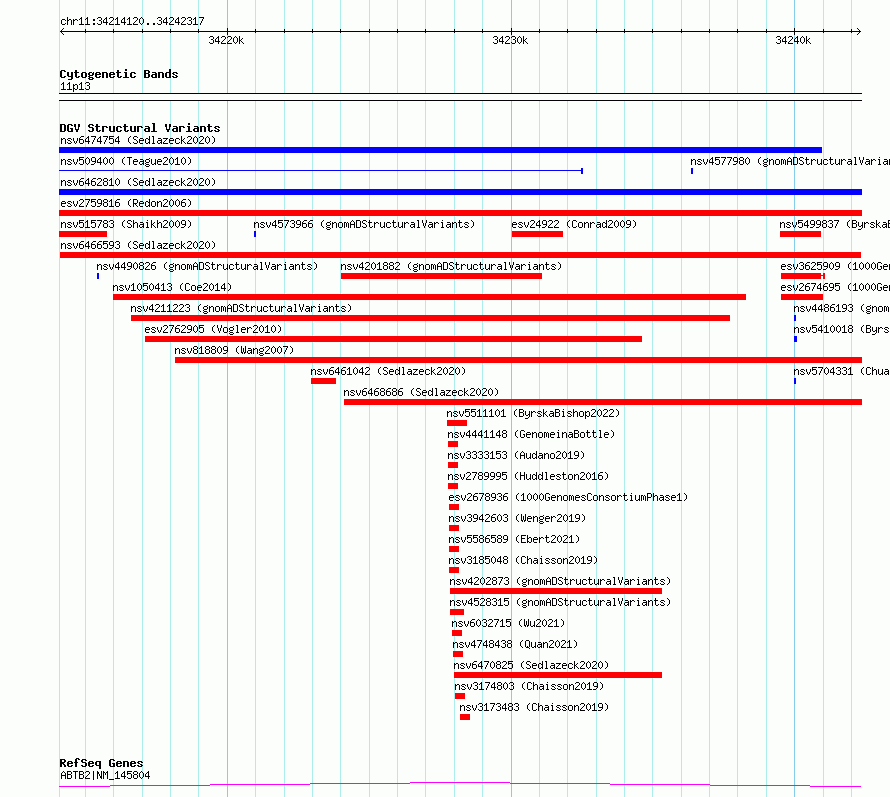
Task: Select the nsv6466593 red bar
Action: click(x=460, y=255)
